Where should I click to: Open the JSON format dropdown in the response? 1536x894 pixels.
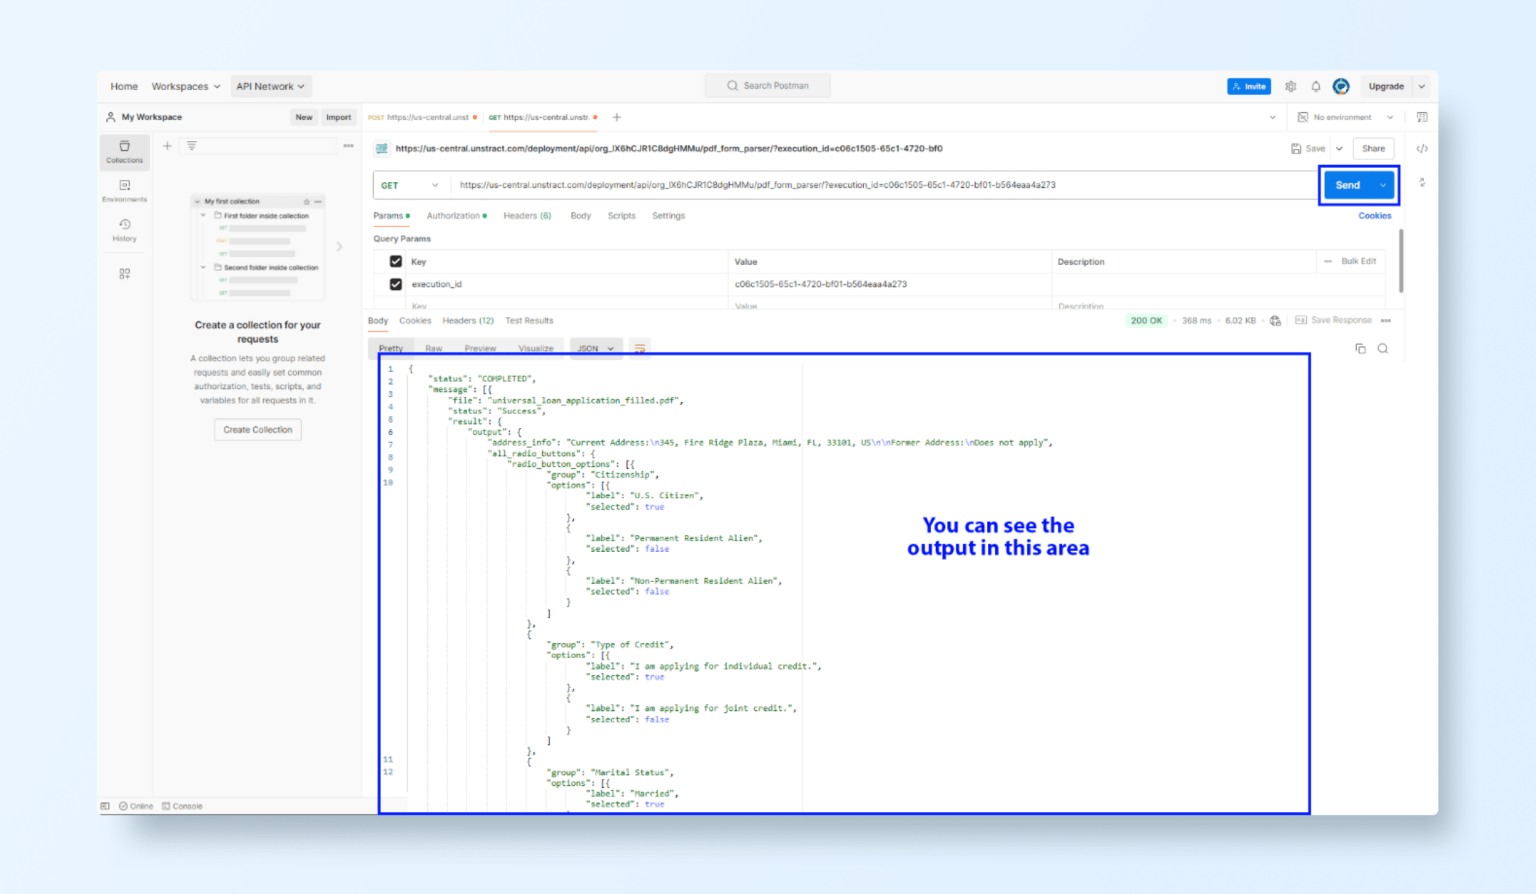click(x=596, y=348)
